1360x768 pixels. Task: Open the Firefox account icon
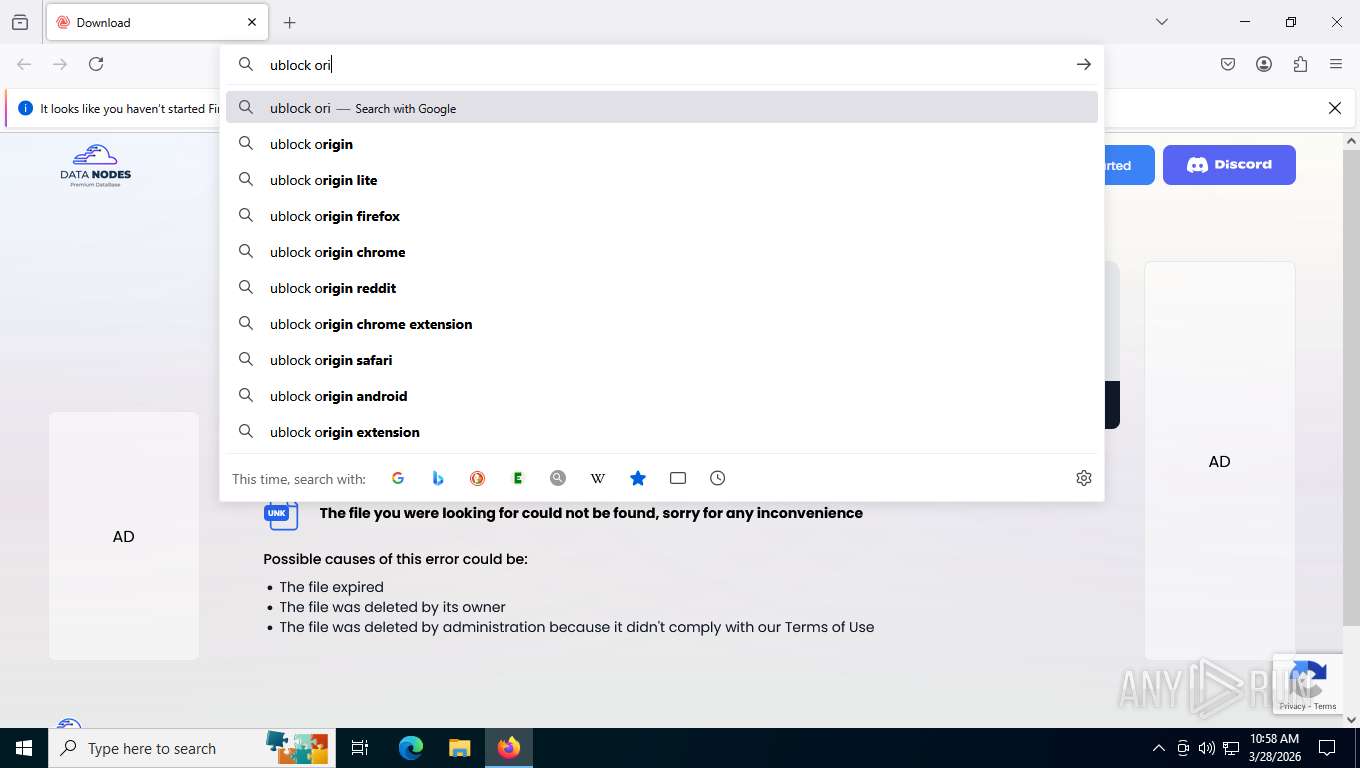[x=1264, y=64]
